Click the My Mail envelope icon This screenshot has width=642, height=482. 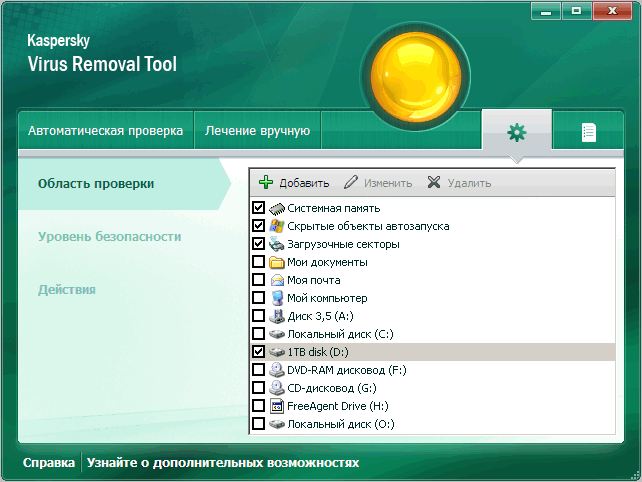[x=277, y=280]
